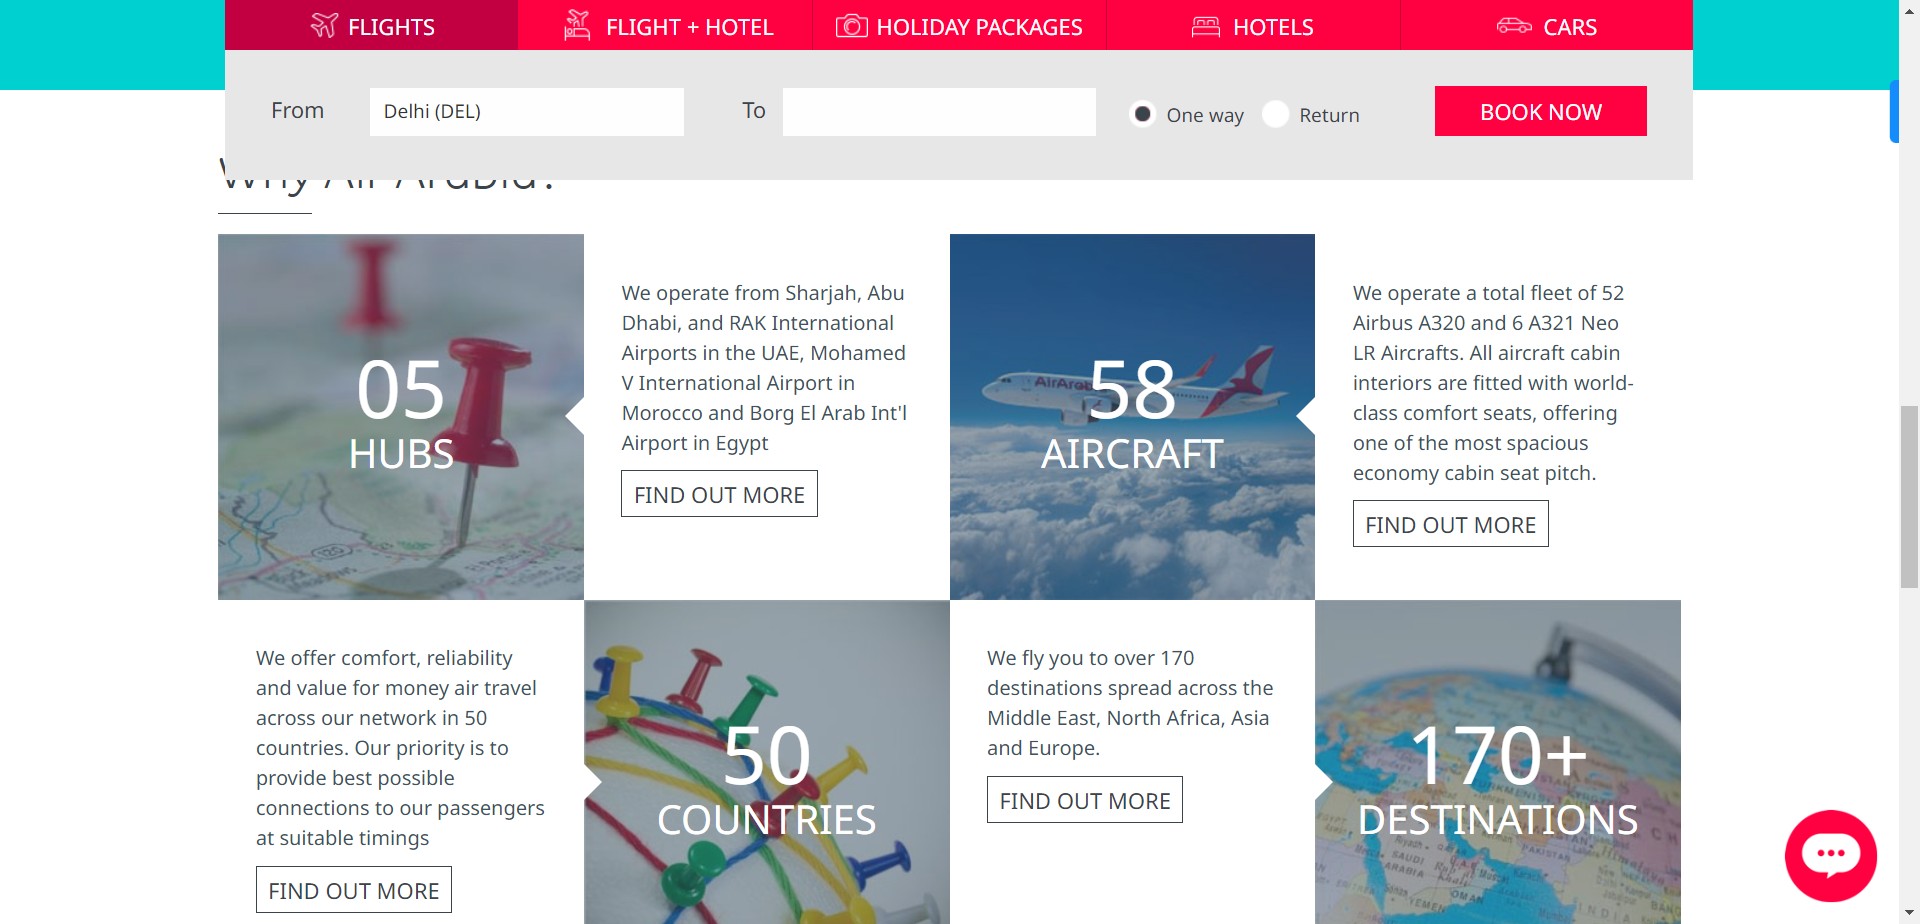1920x924 pixels.
Task: Open the live chat bubble icon
Action: pyautogui.click(x=1830, y=856)
